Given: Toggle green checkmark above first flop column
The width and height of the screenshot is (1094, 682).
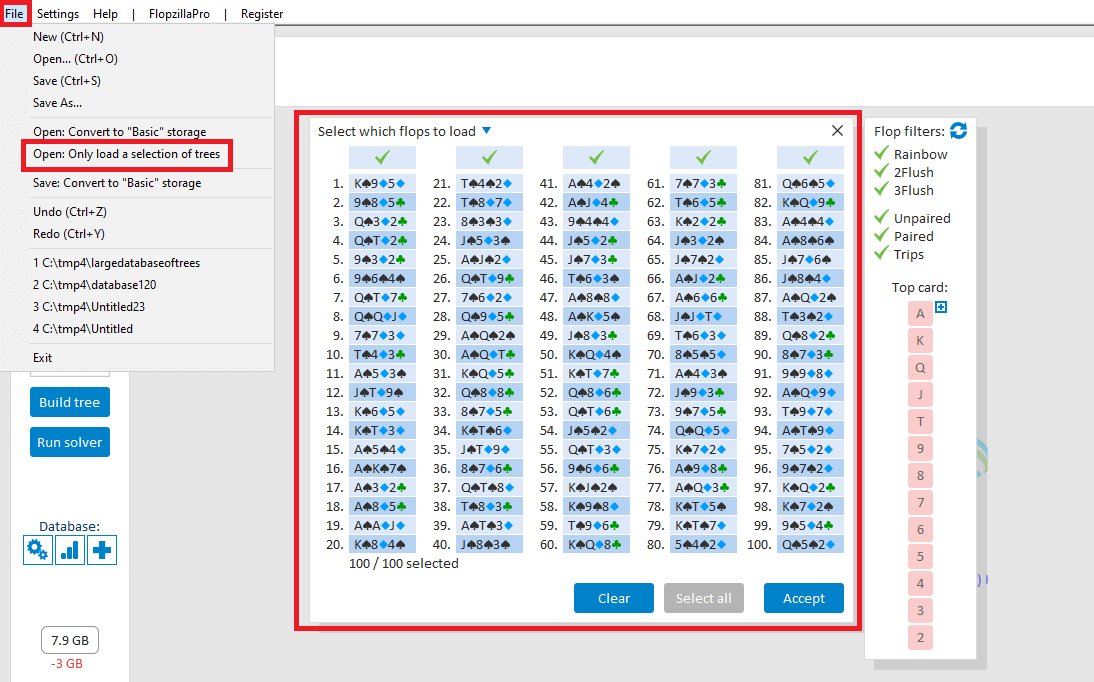Looking at the screenshot, I should coord(382,157).
